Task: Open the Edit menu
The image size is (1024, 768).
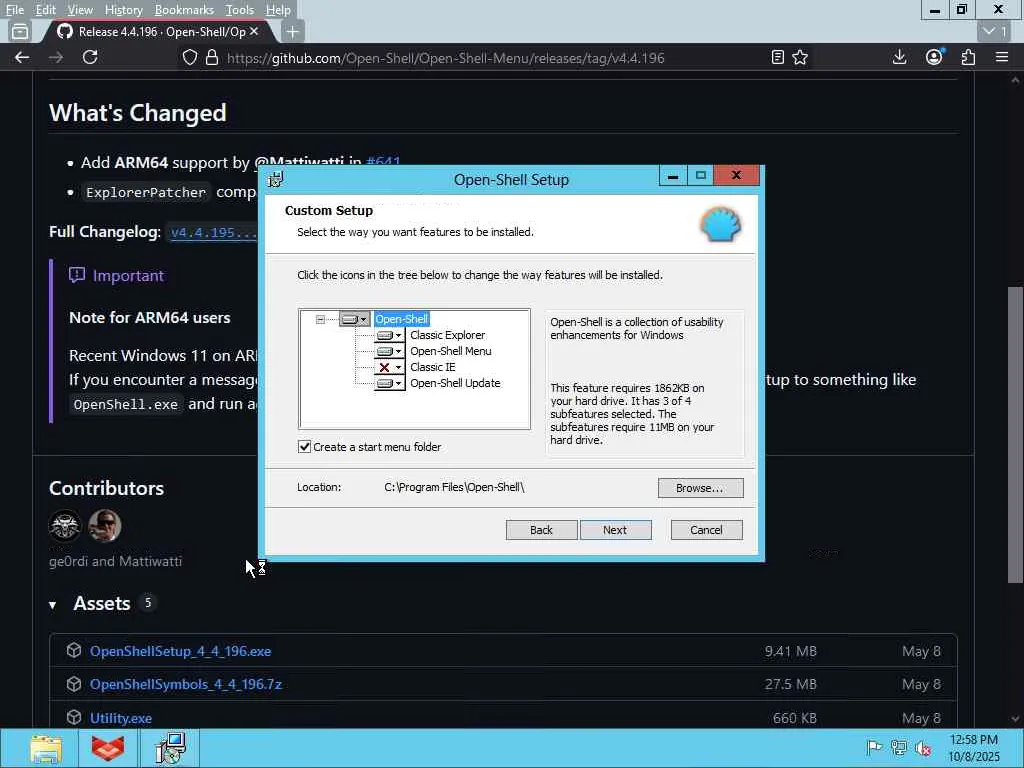Action: point(45,10)
